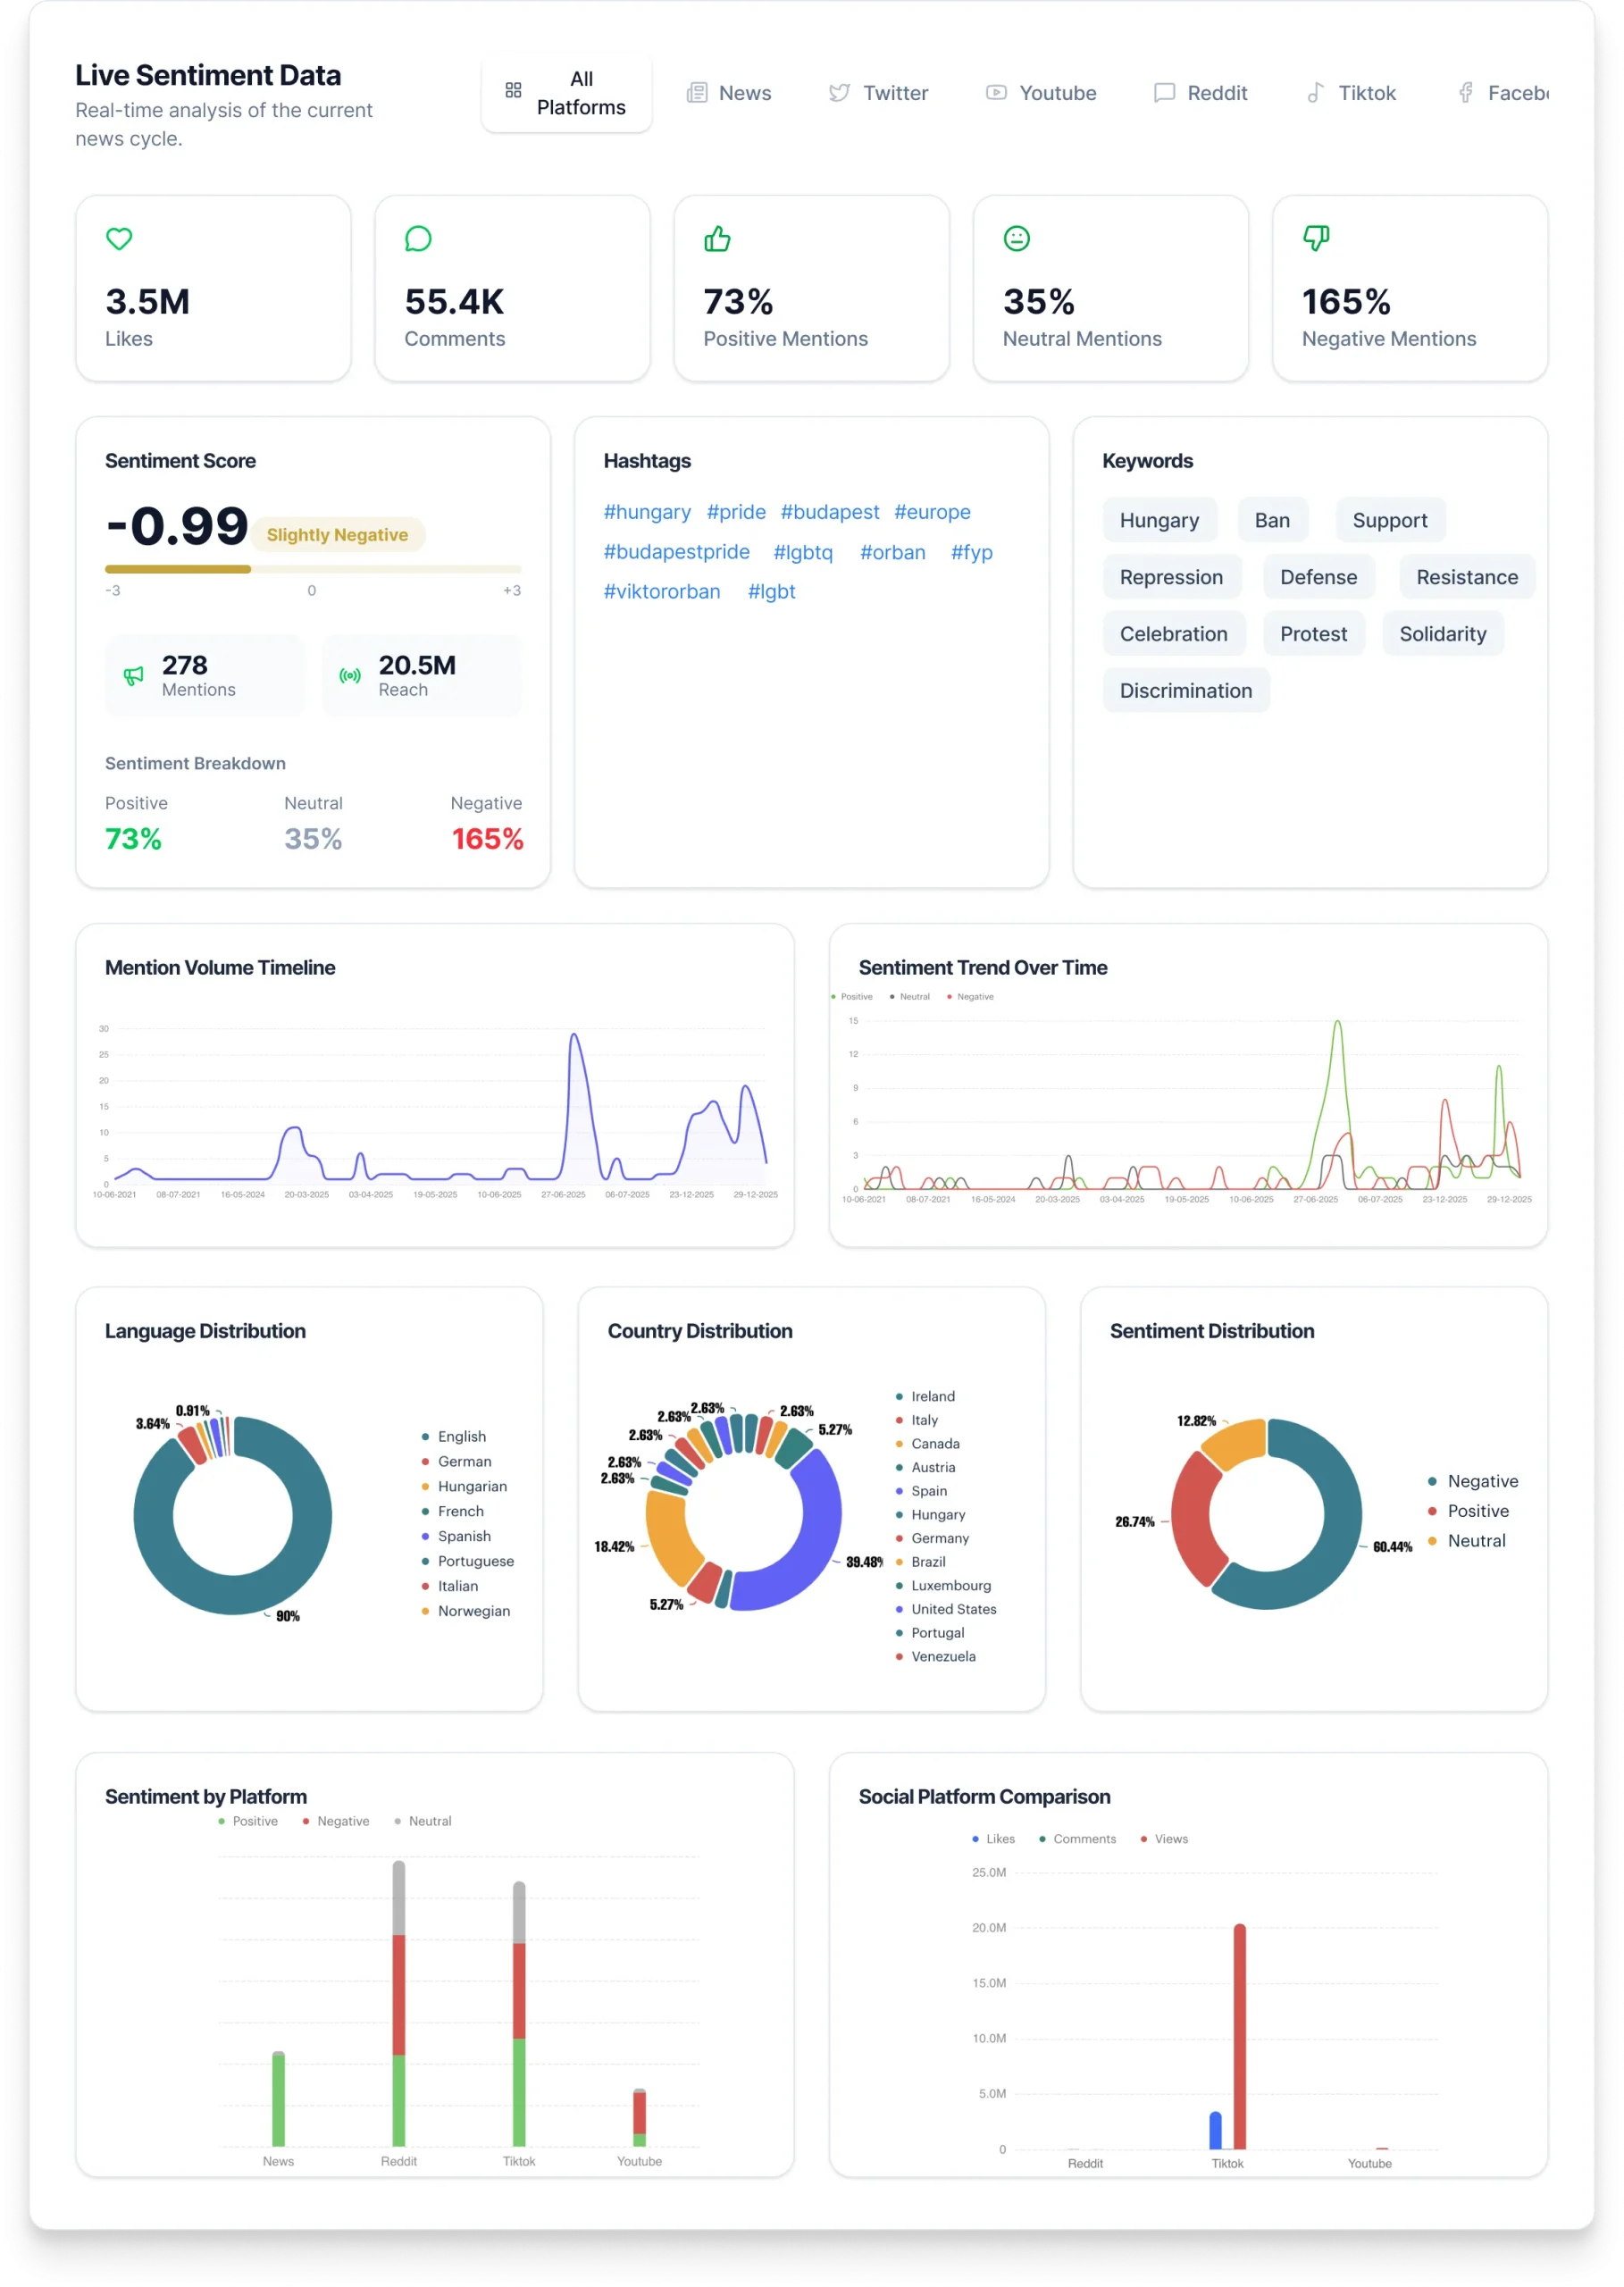Image resolution: width=1624 pixels, height=2287 pixels.
Task: Click the broadcast Reach icon
Action: pyautogui.click(x=350, y=676)
